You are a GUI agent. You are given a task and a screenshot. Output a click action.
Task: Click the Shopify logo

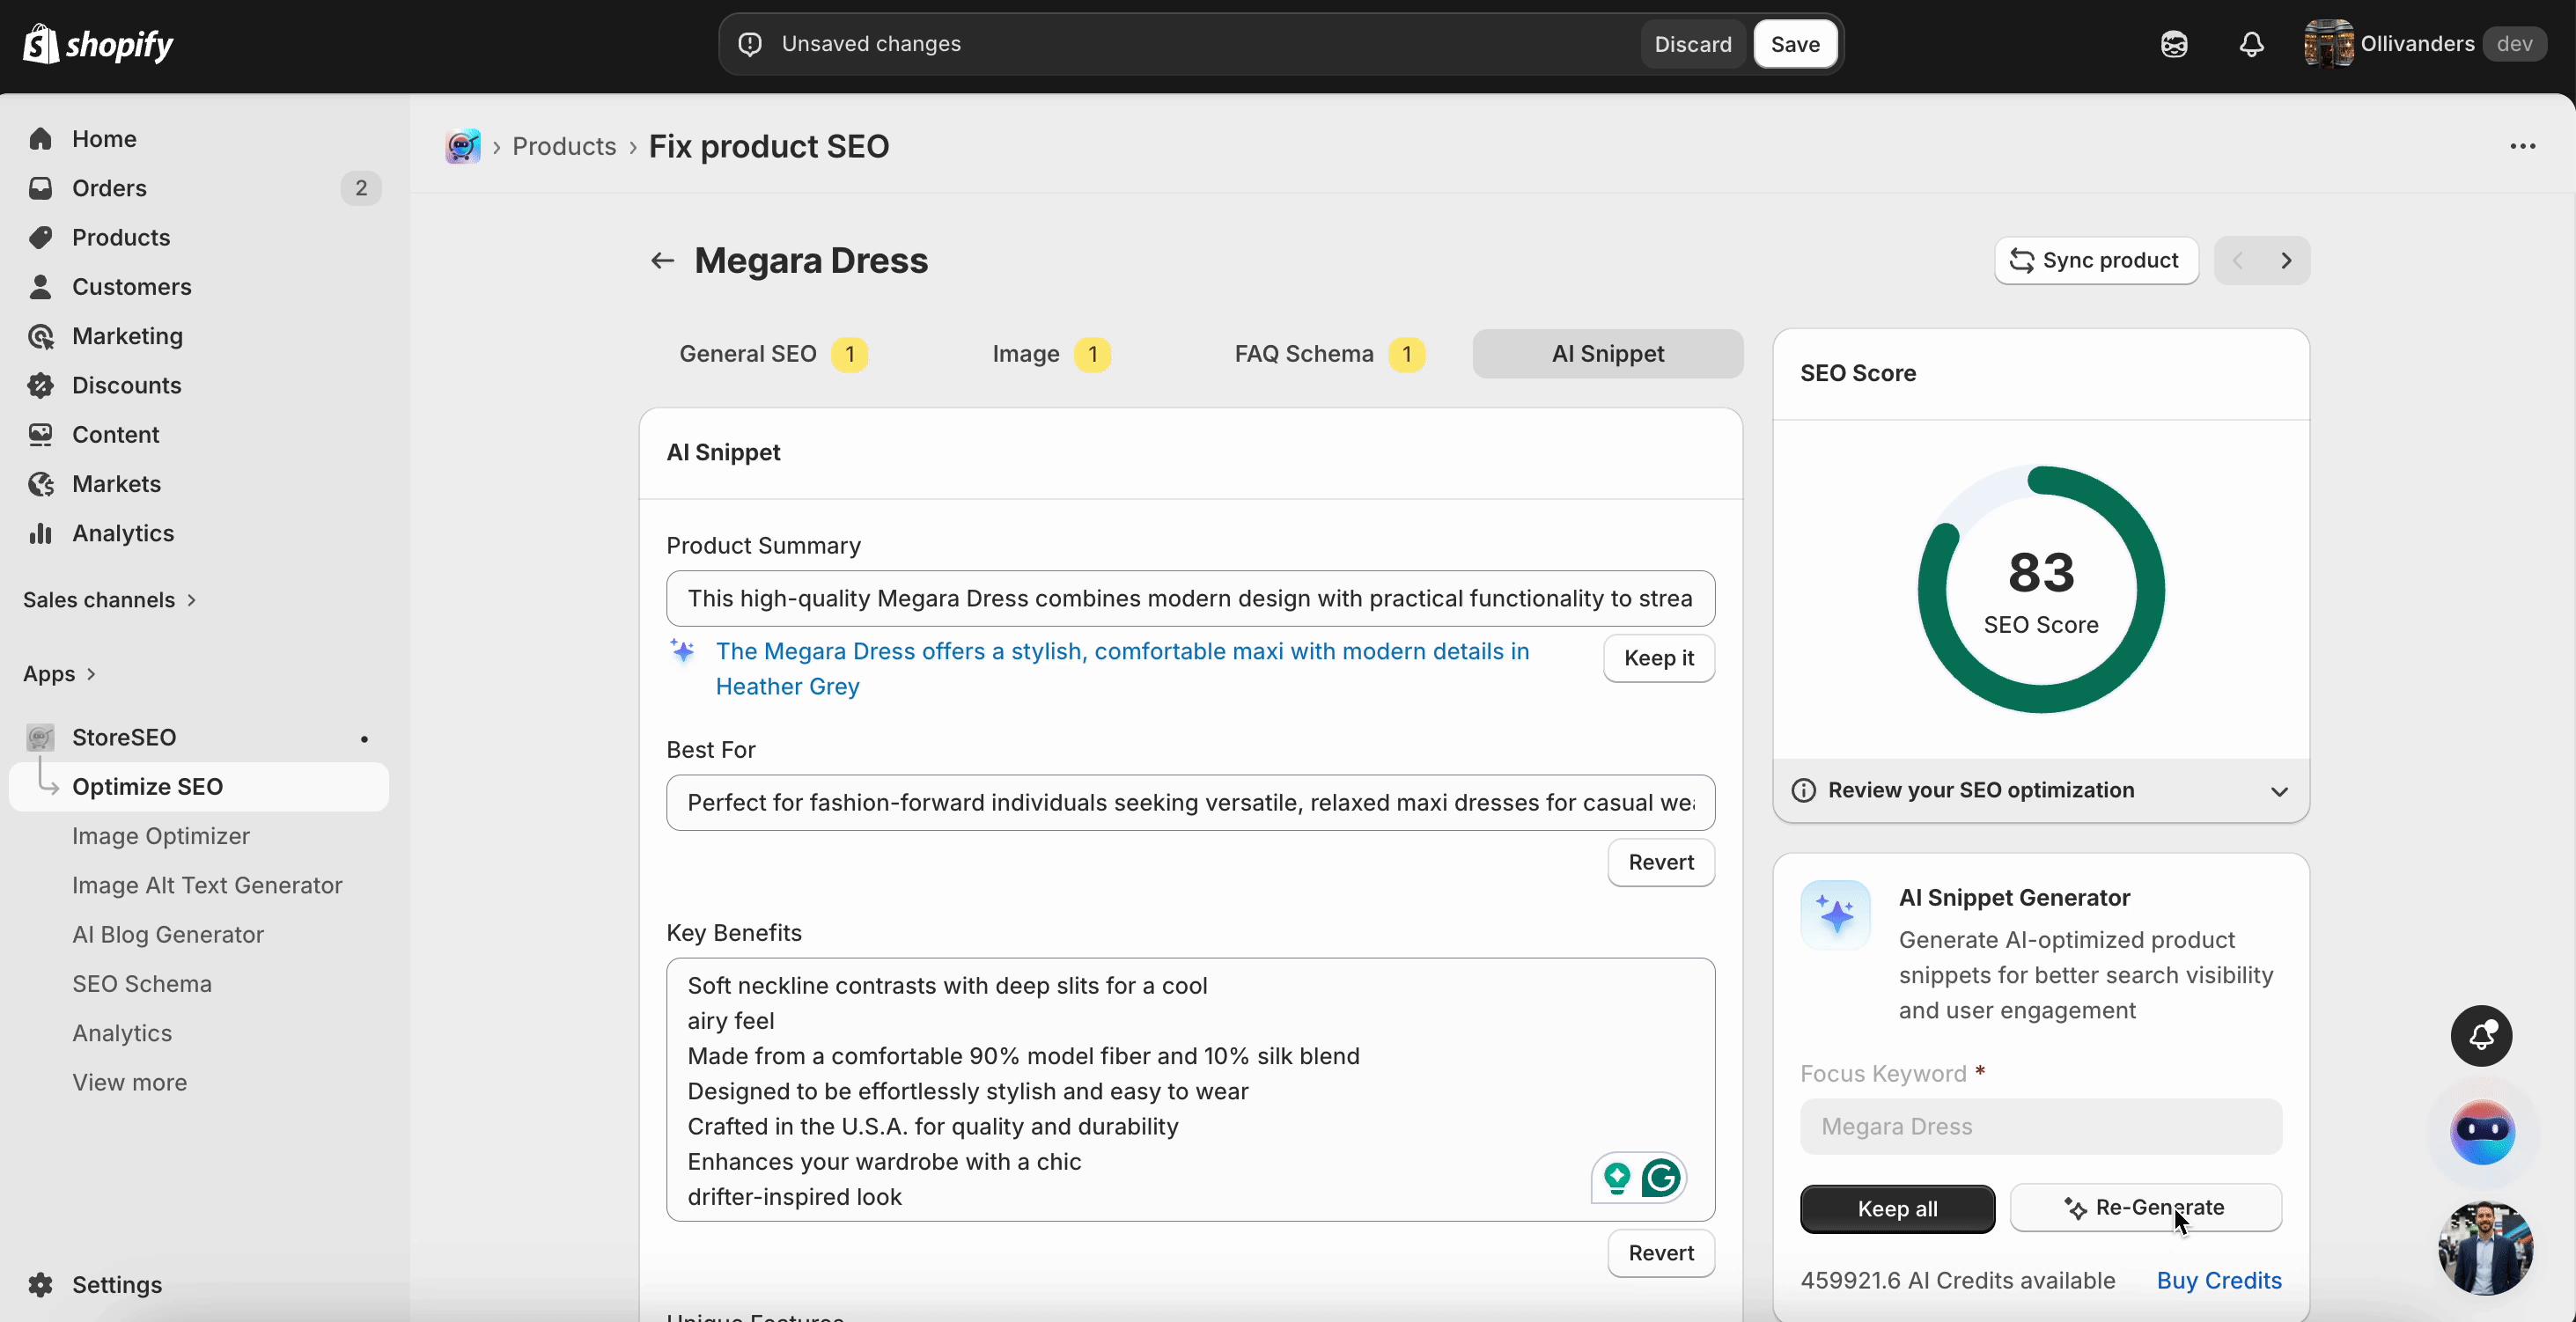97,44
